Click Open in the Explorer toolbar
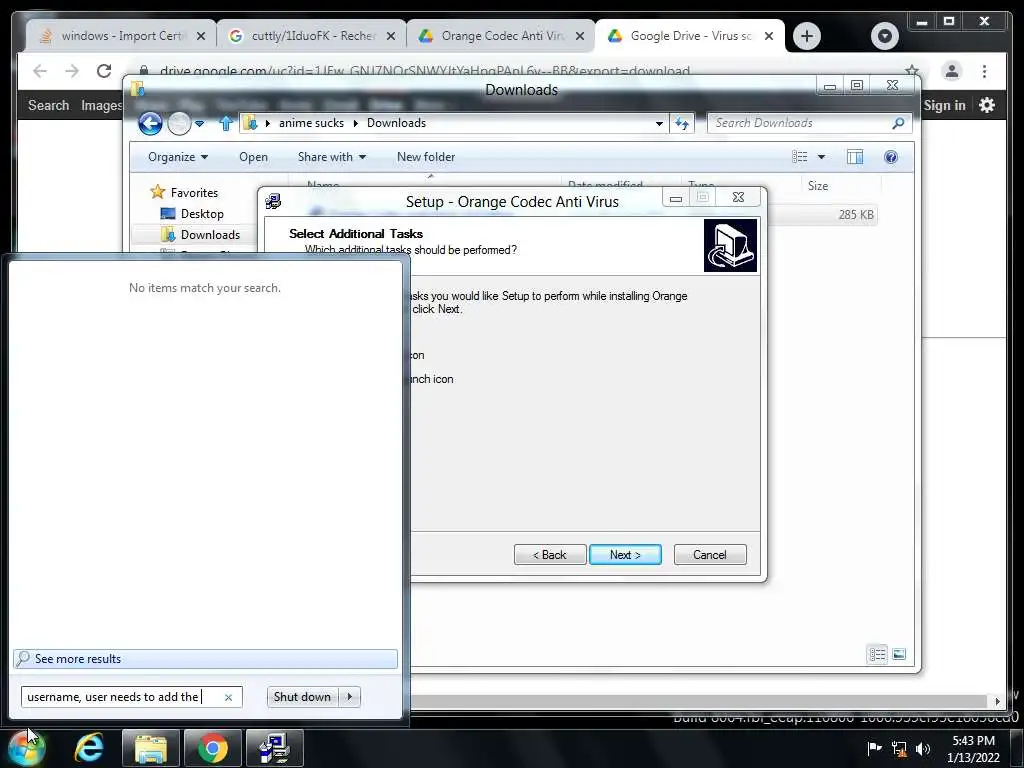Image resolution: width=1024 pixels, height=768 pixels. point(253,157)
